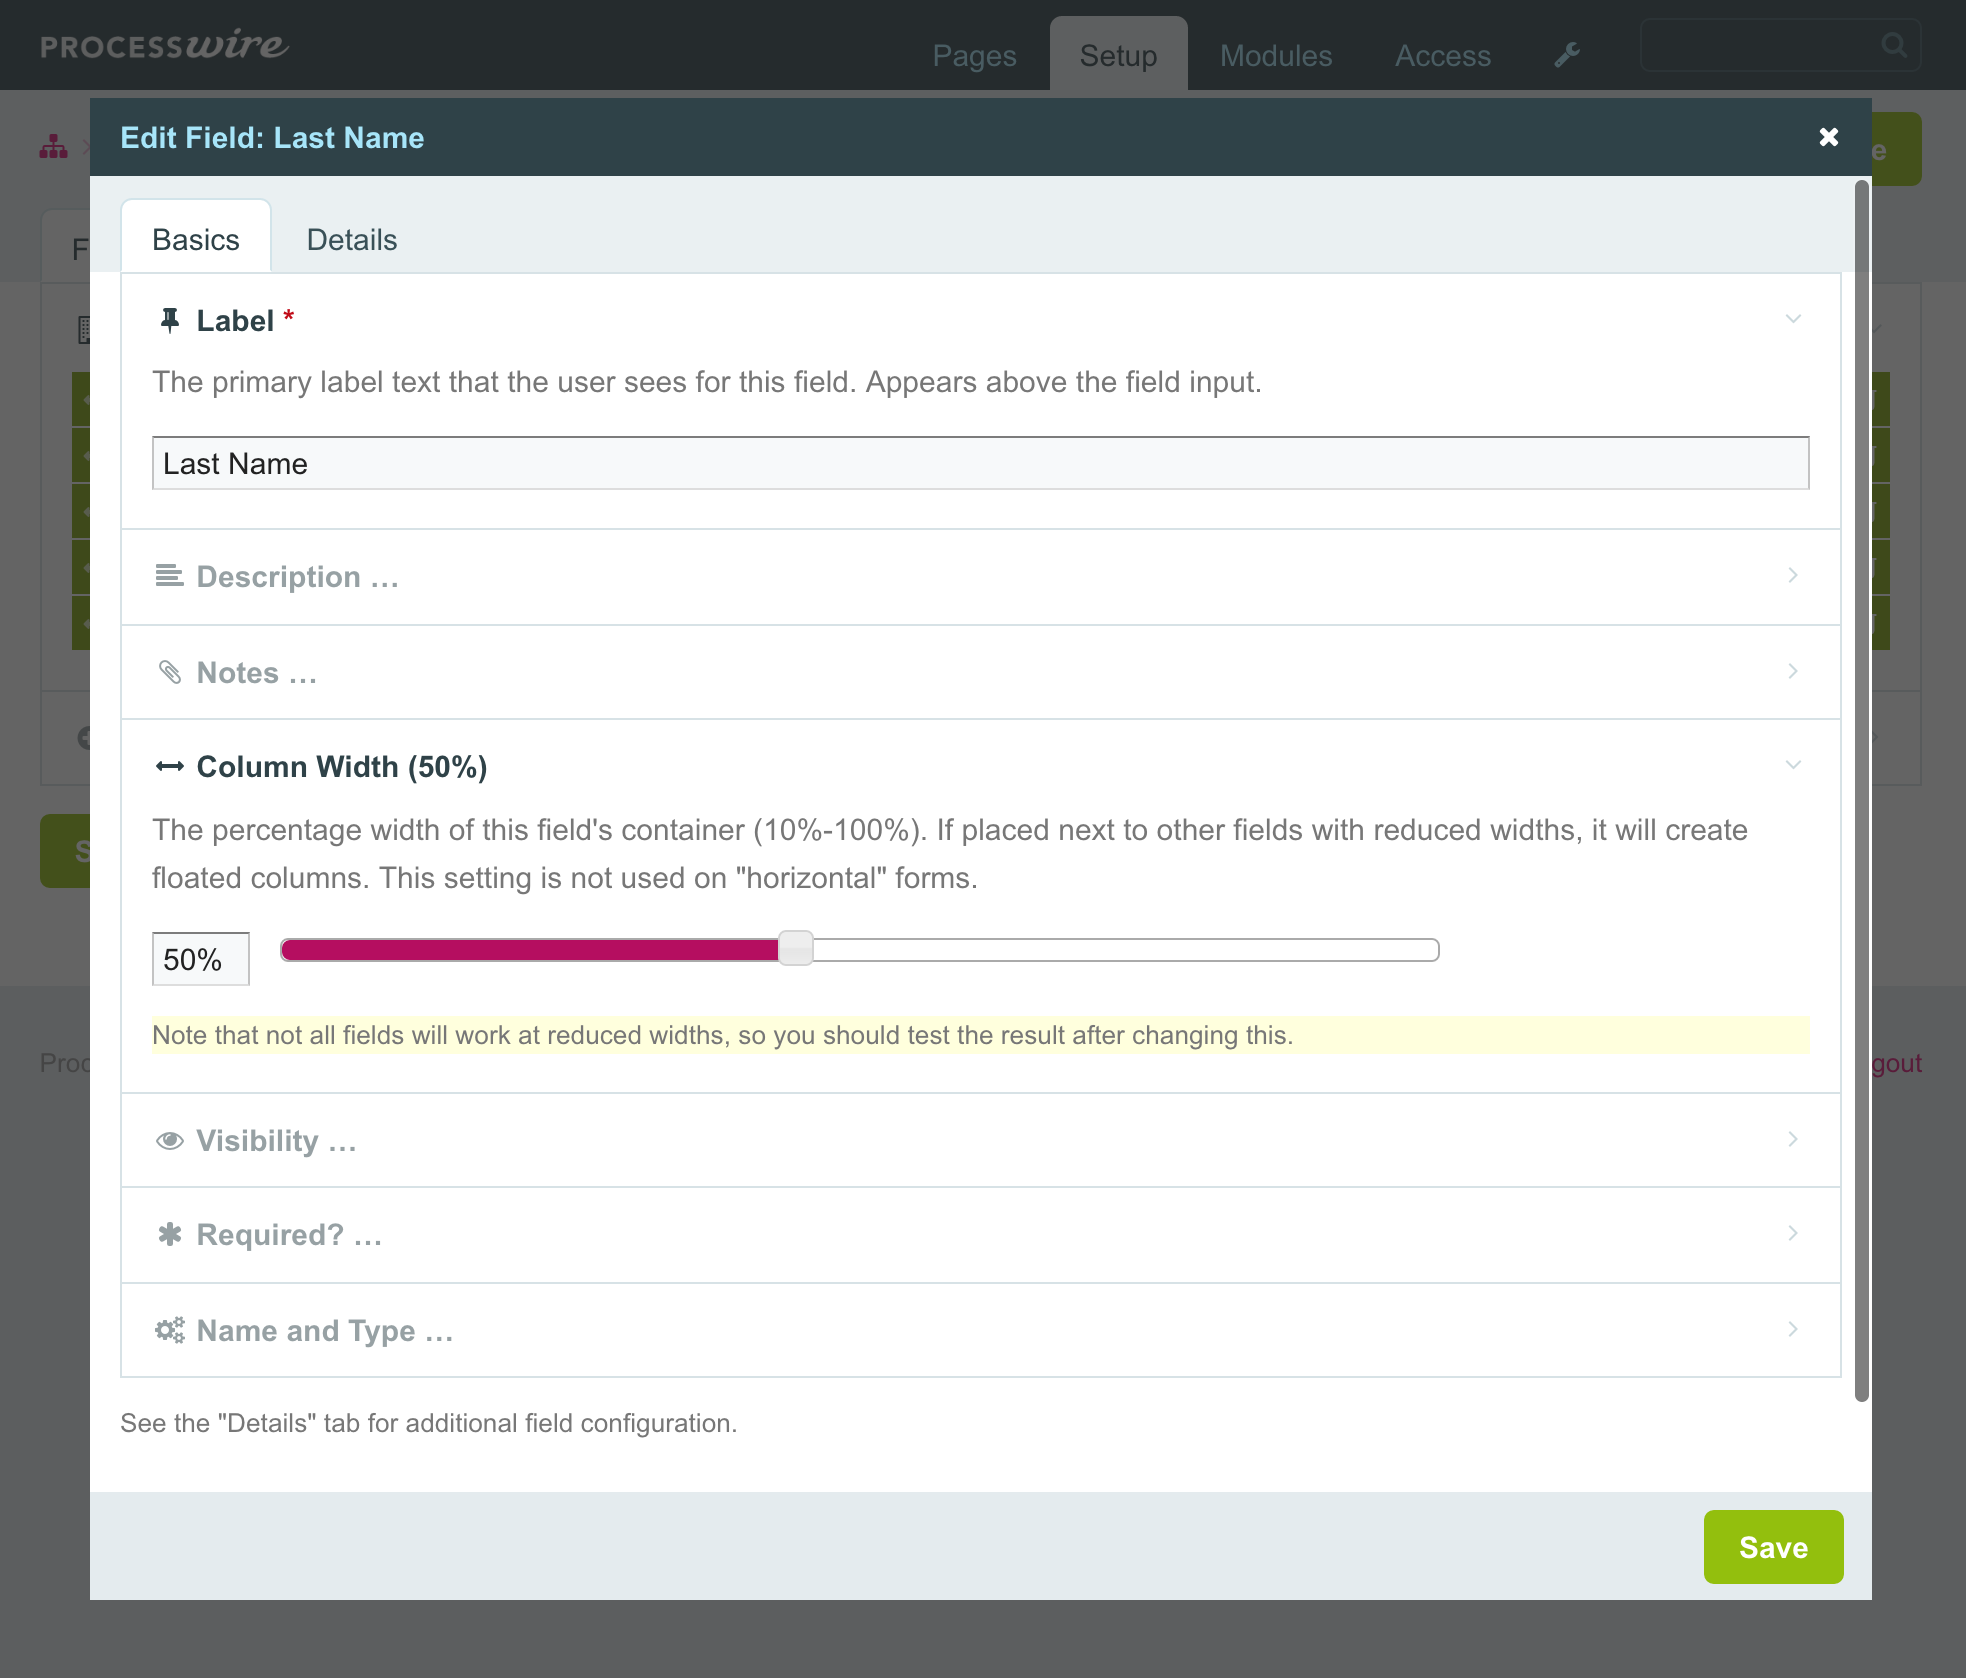The image size is (1966, 1678).
Task: Click the top navigation search box
Action: (x=1780, y=45)
